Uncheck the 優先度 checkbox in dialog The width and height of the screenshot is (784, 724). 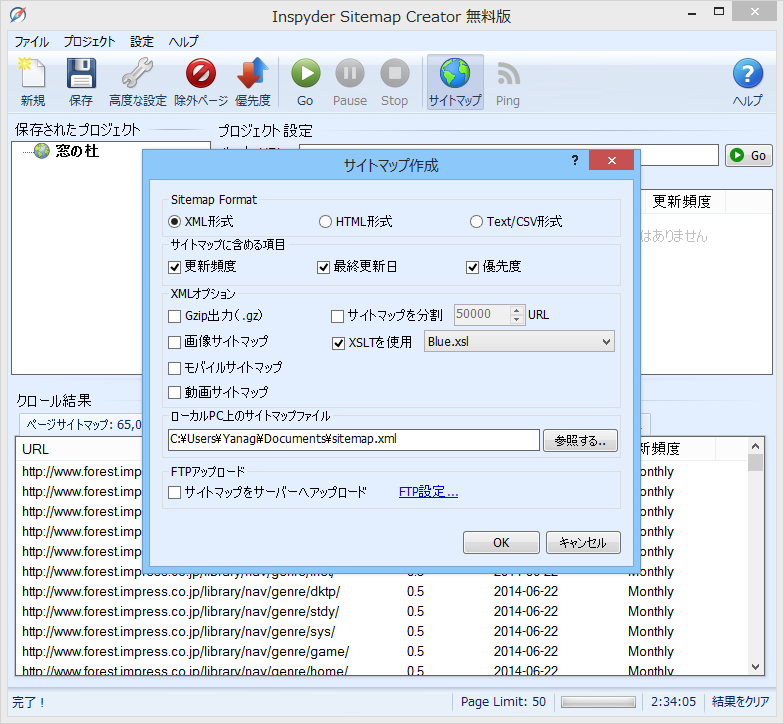[x=472, y=268]
